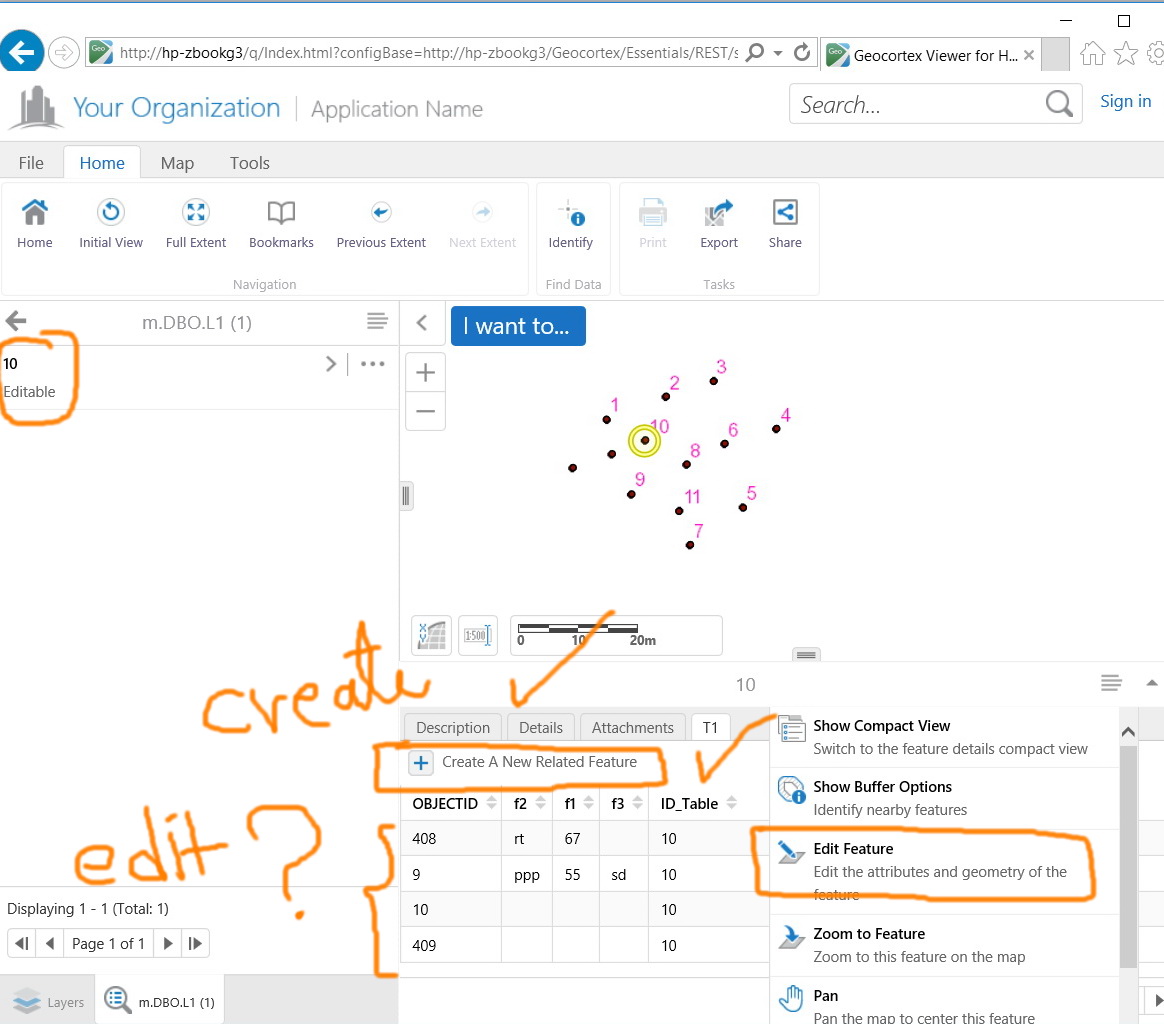Reset the map with Initial View
Image resolution: width=1164 pixels, height=1024 pixels.
point(111,224)
